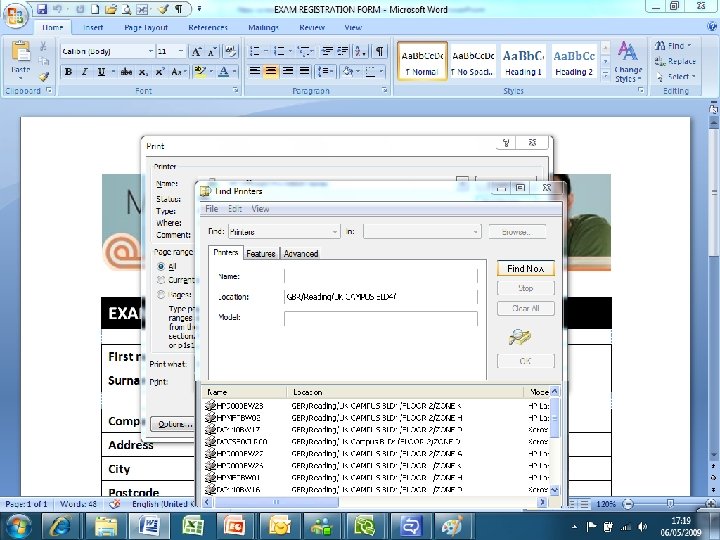
Task: Open the Windows Start orb
Action: [18, 526]
